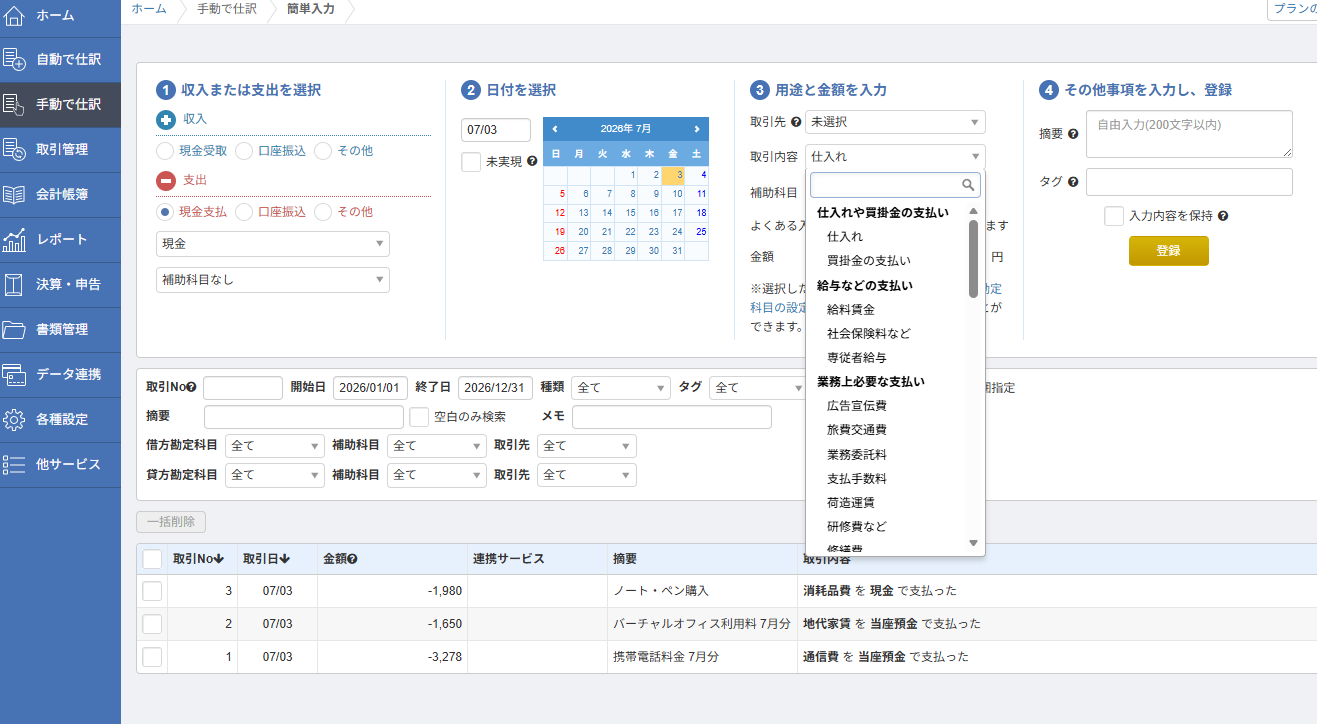Open transaction management sidebar icon
Viewport: 1317px width, 724px height.
pyautogui.click(x=14, y=150)
